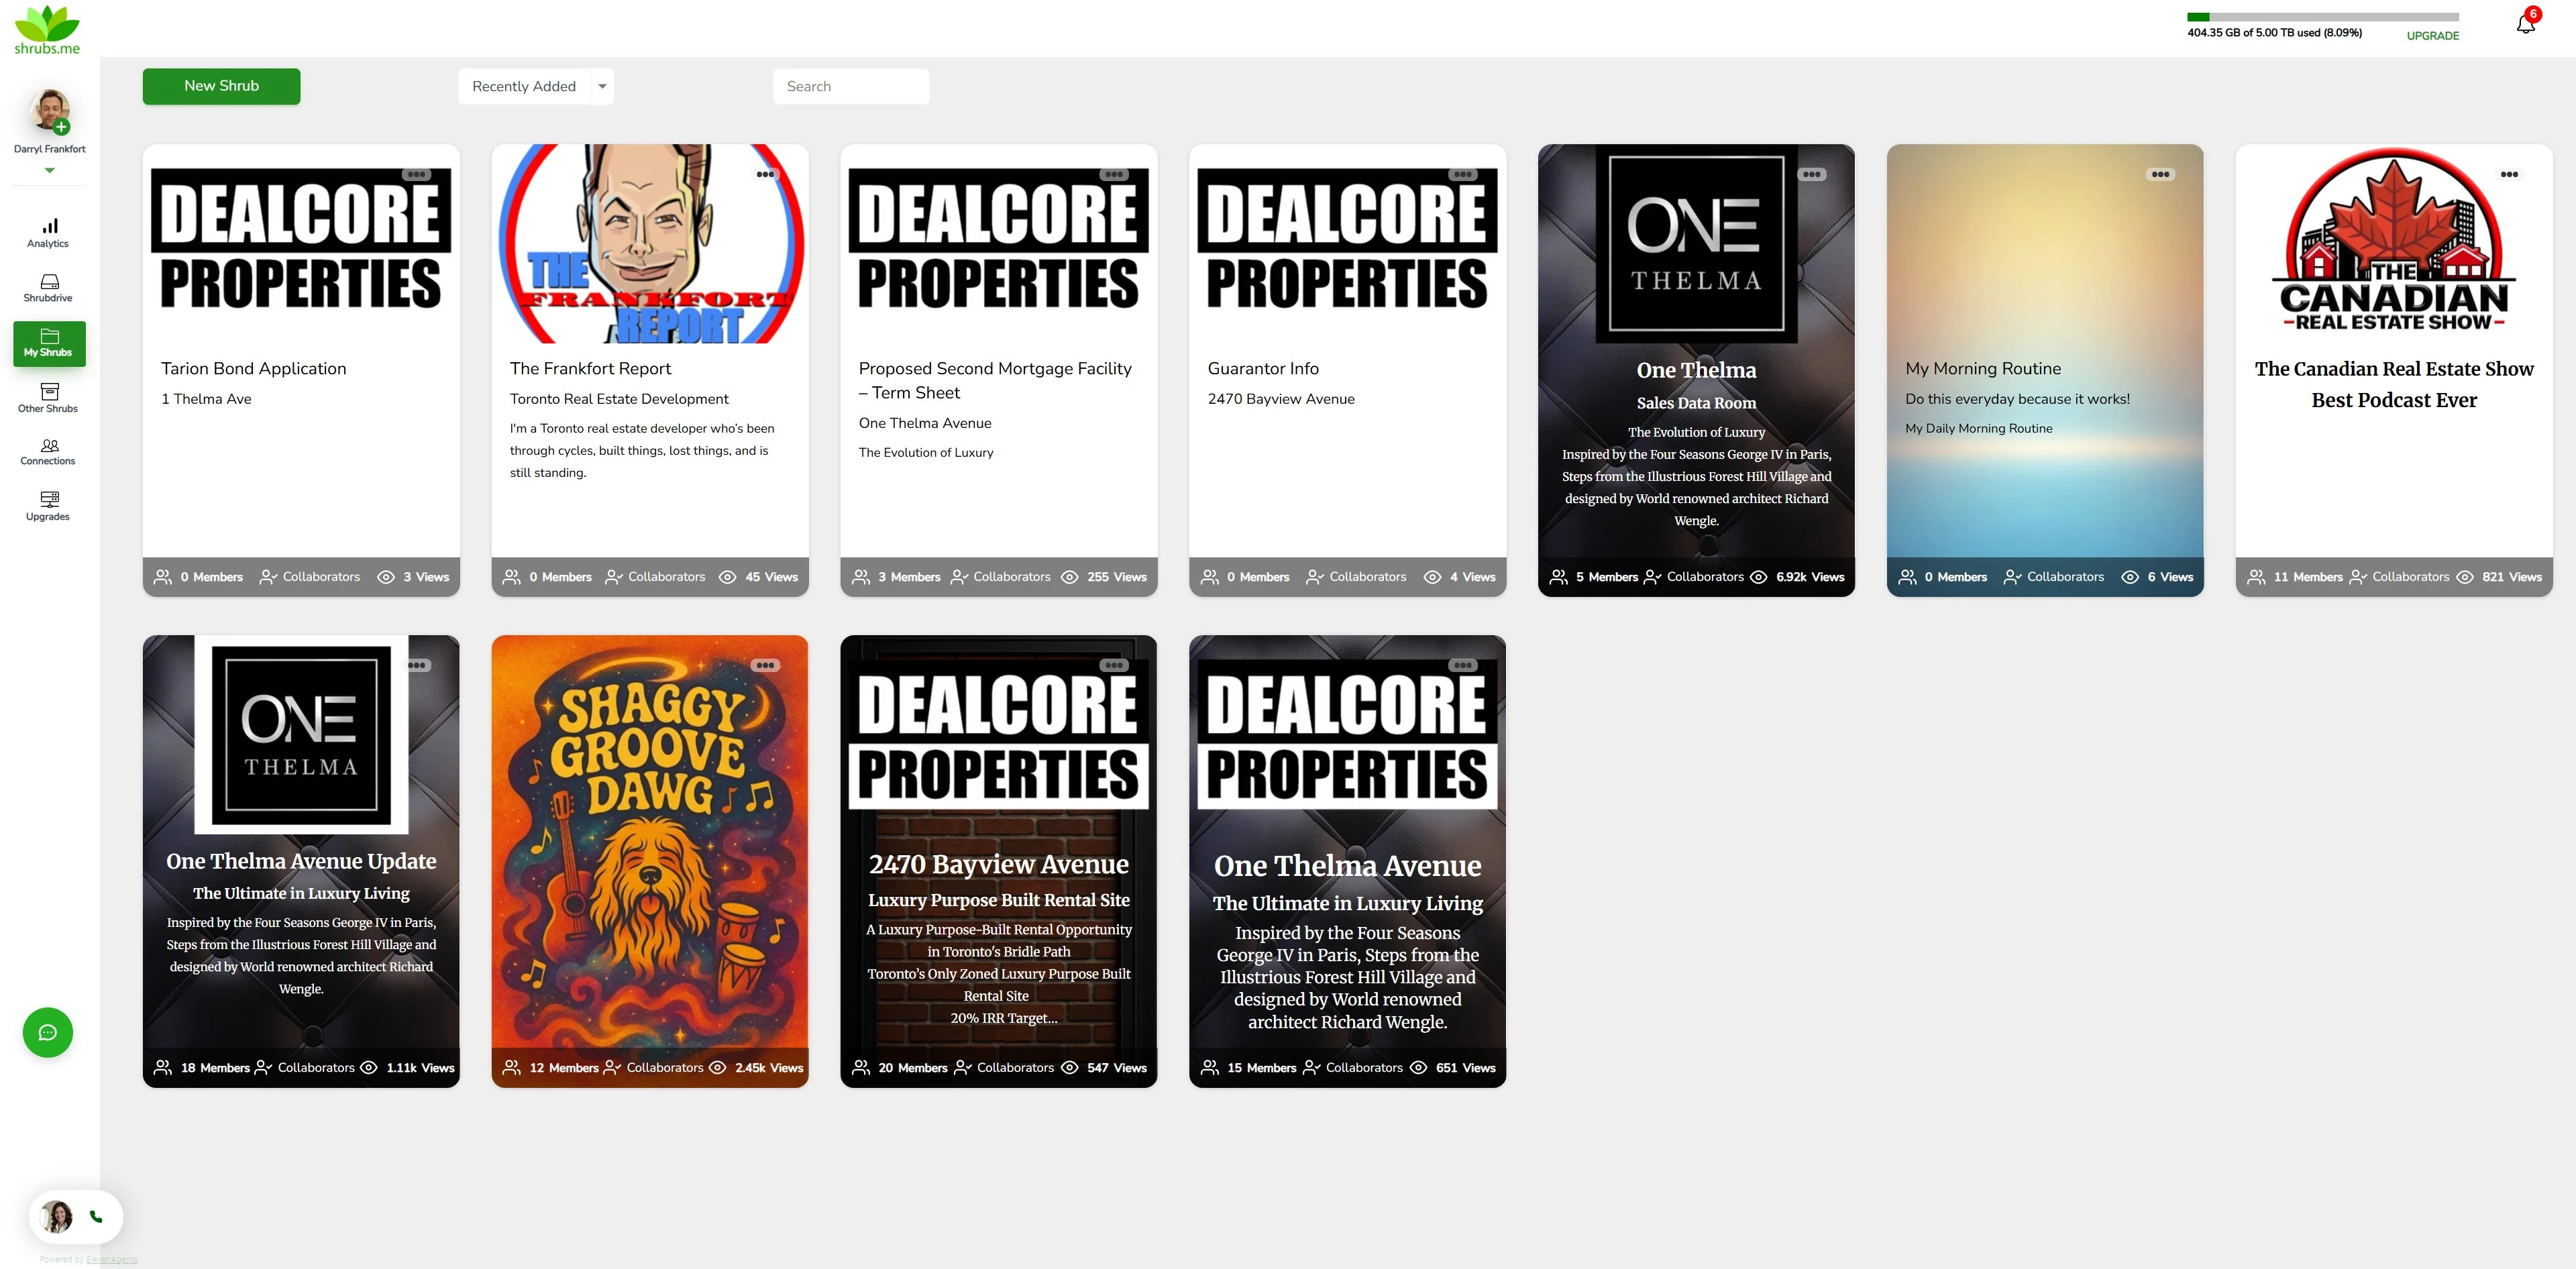Open options menu on Tarion Bond Application card
2576x1269 pixels.
[x=416, y=174]
